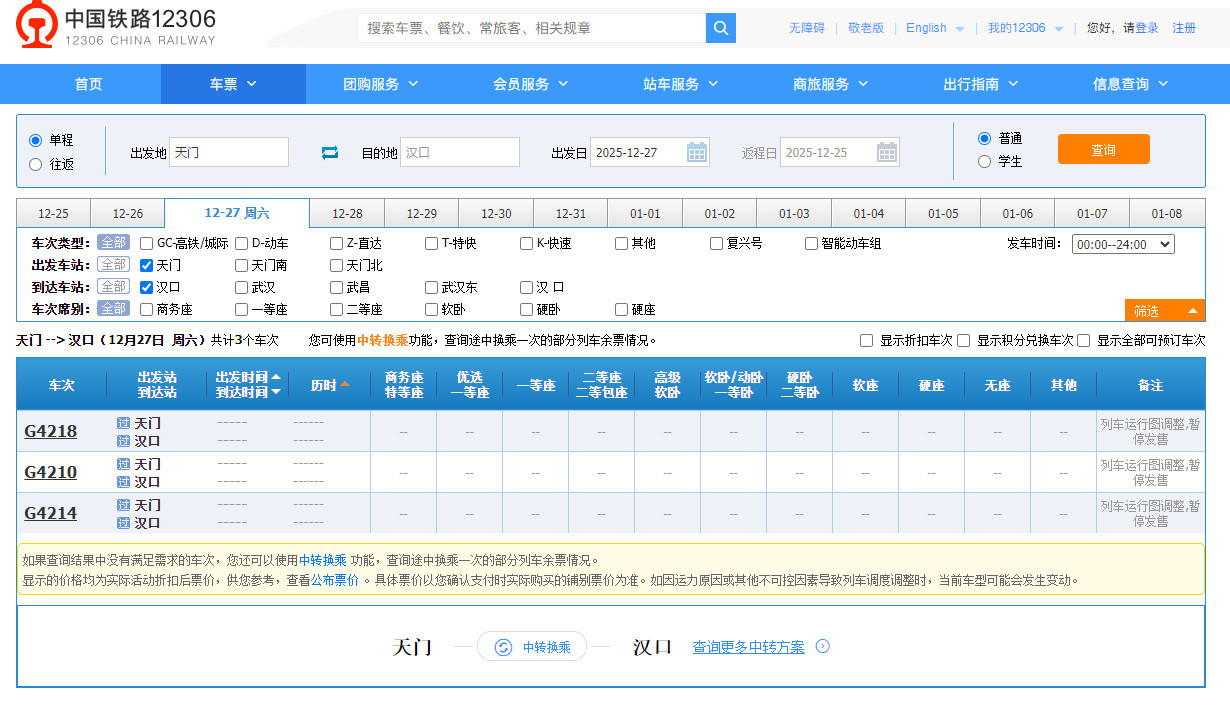Open the departure date calendar icon

coord(697,153)
